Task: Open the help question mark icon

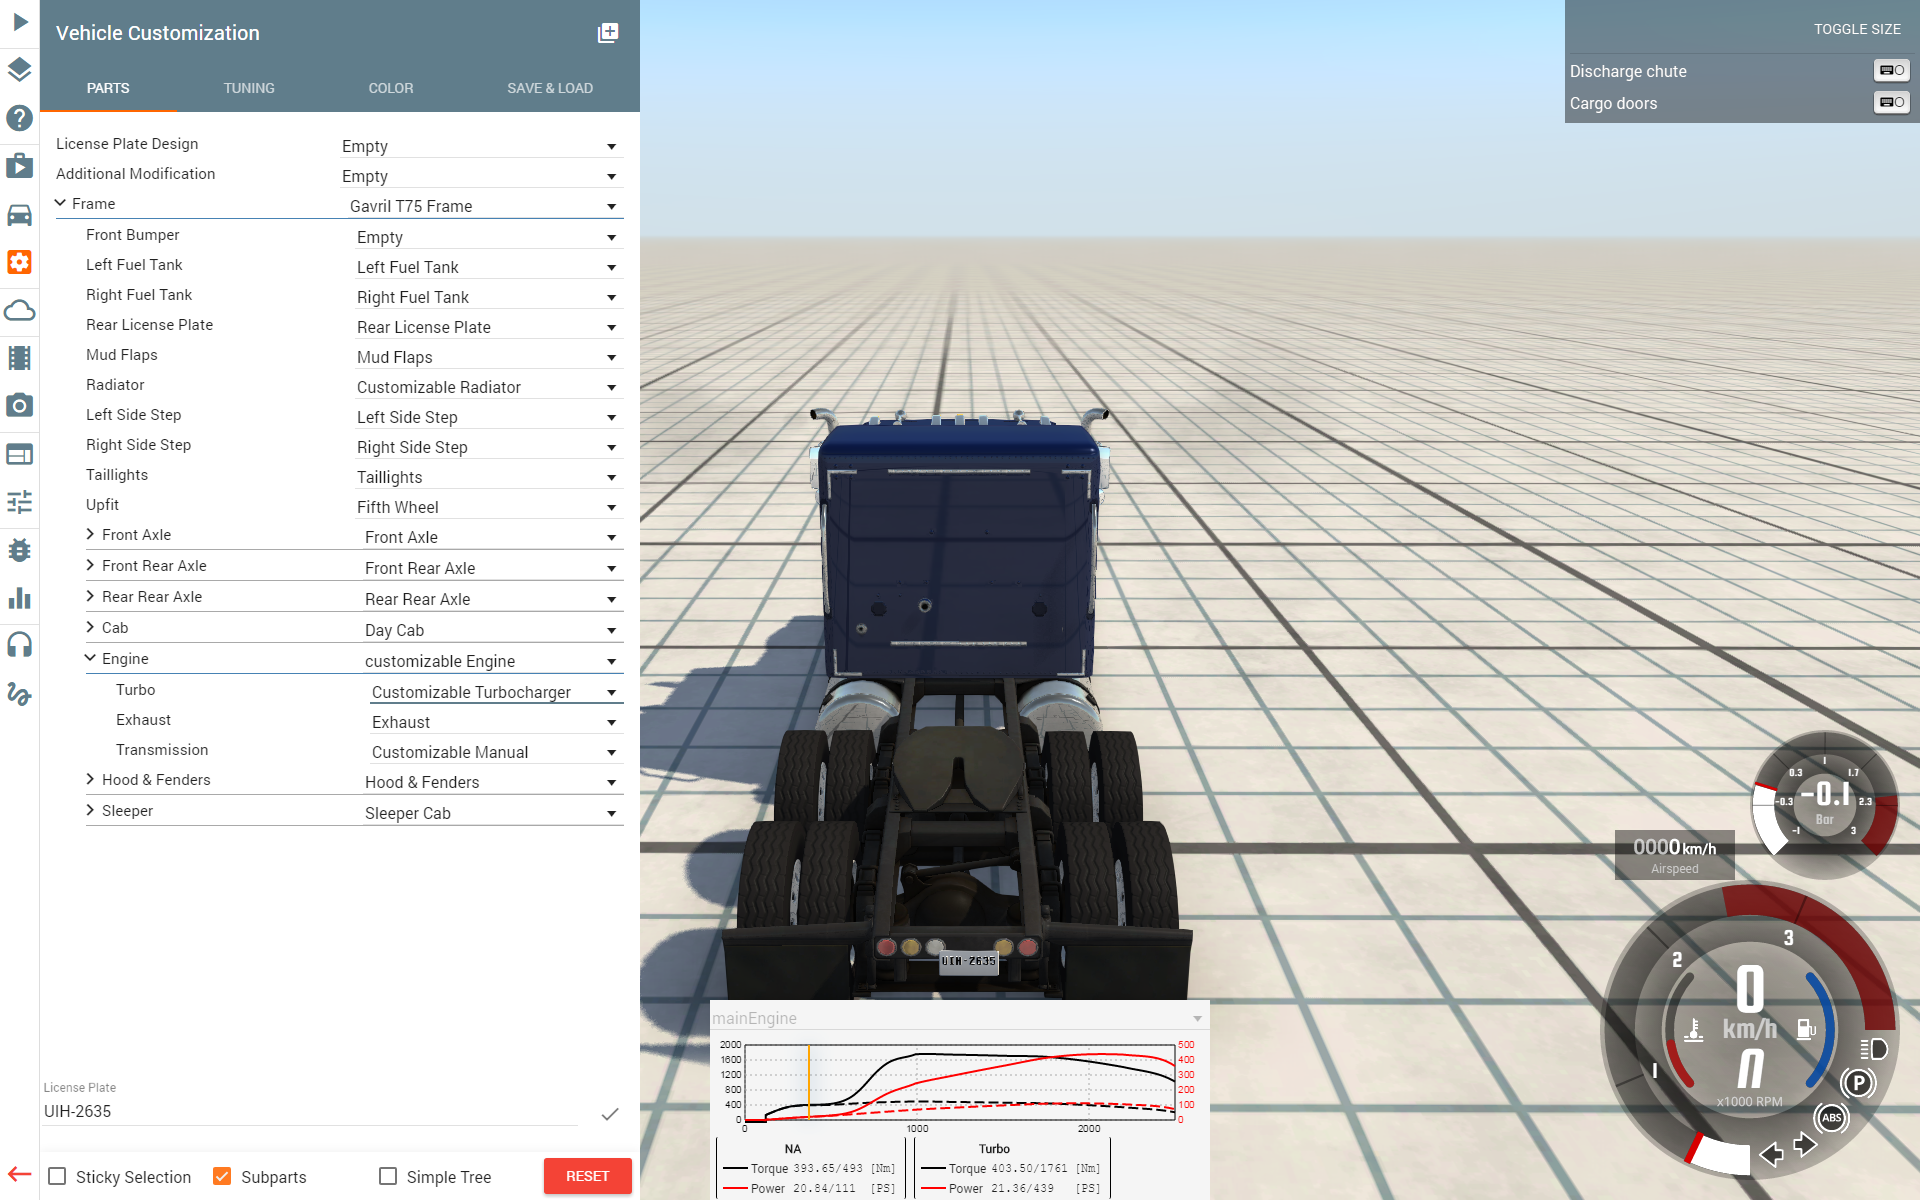Action: click(20, 118)
